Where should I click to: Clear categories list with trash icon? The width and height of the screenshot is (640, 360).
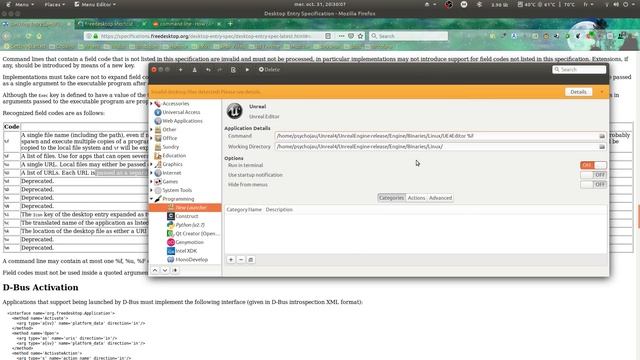(x=251, y=260)
